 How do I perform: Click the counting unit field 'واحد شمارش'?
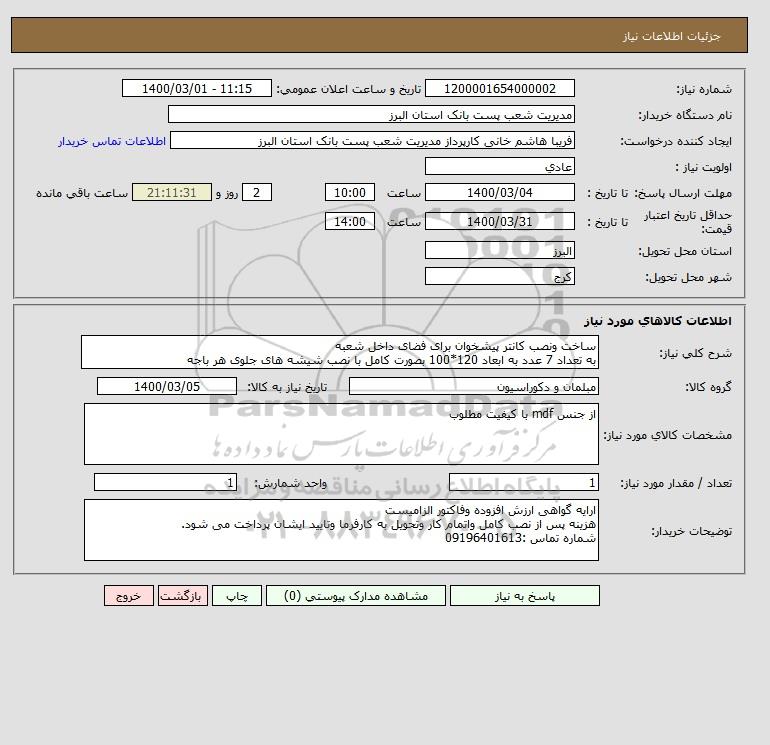(165, 482)
